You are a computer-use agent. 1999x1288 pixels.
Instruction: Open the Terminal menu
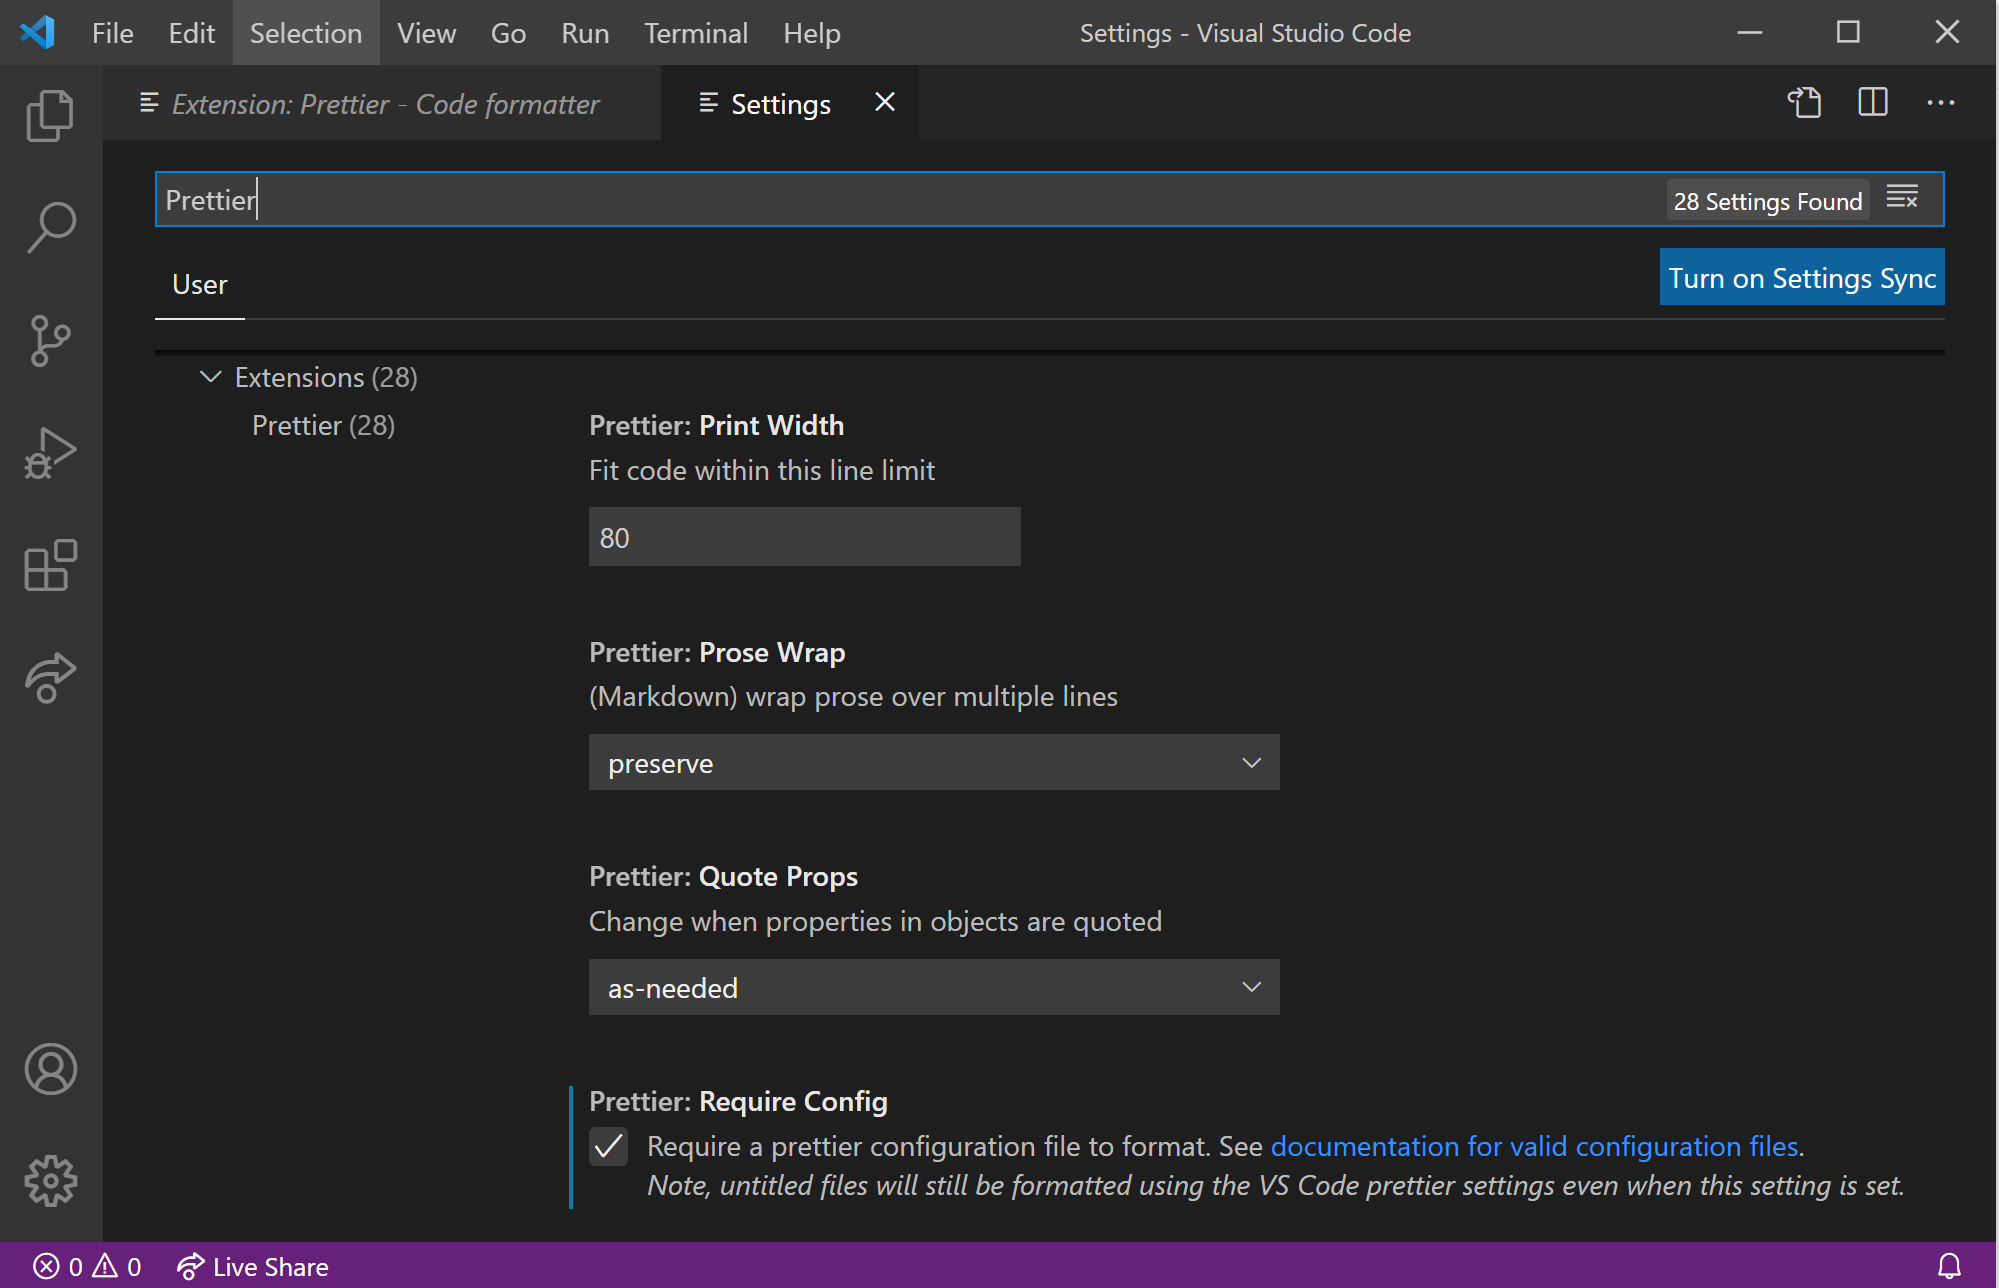[x=695, y=33]
